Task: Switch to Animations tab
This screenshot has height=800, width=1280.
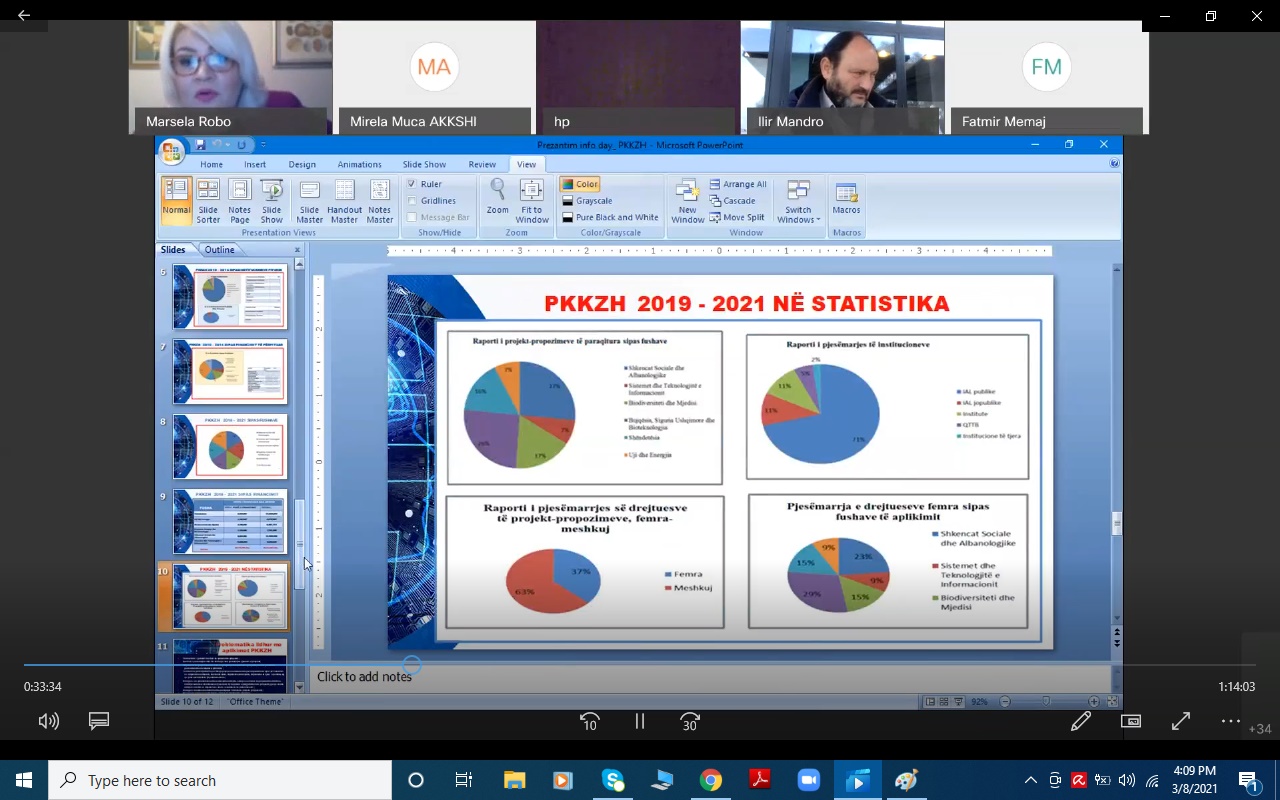Action: 359,164
